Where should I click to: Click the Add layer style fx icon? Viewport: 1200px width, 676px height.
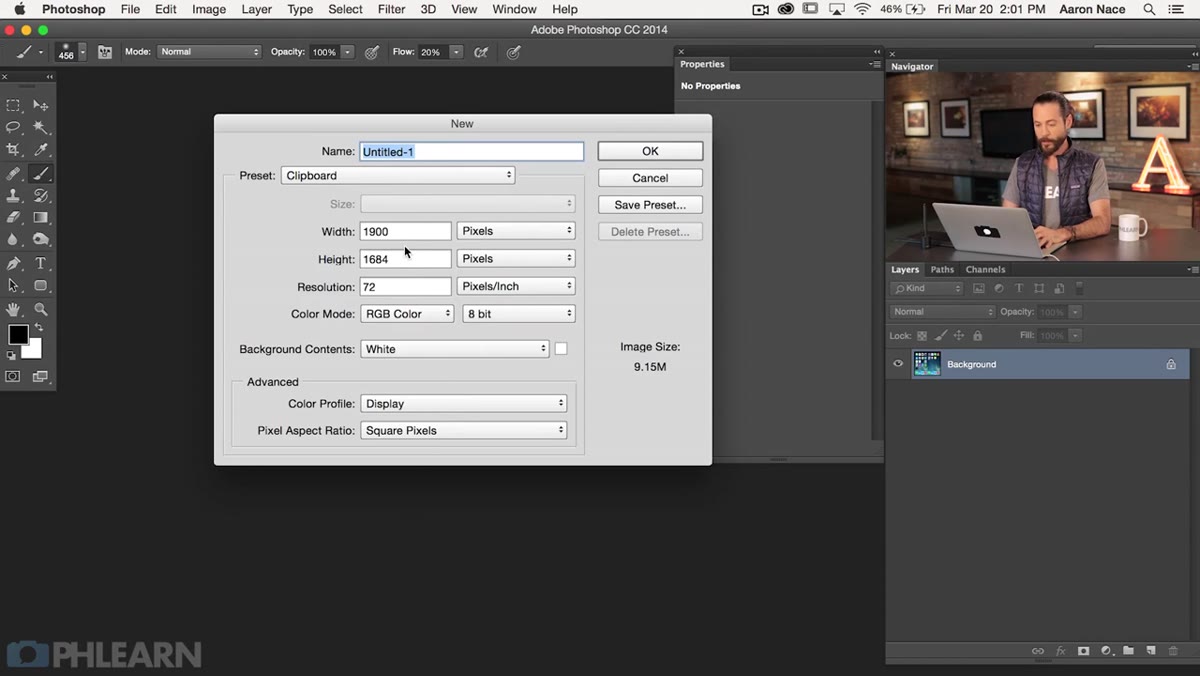(1061, 651)
